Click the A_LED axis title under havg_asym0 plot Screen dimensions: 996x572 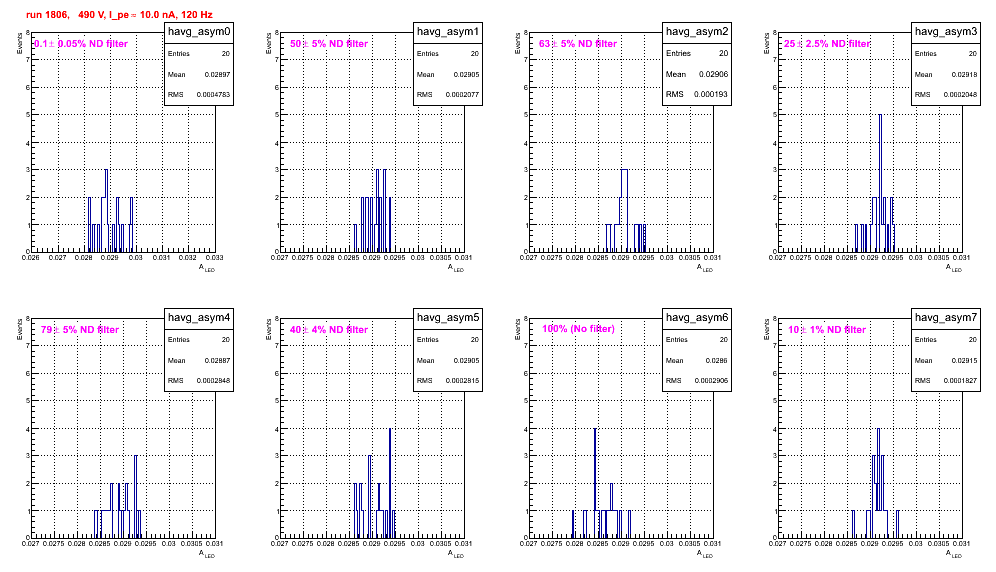pyautogui.click(x=207, y=268)
